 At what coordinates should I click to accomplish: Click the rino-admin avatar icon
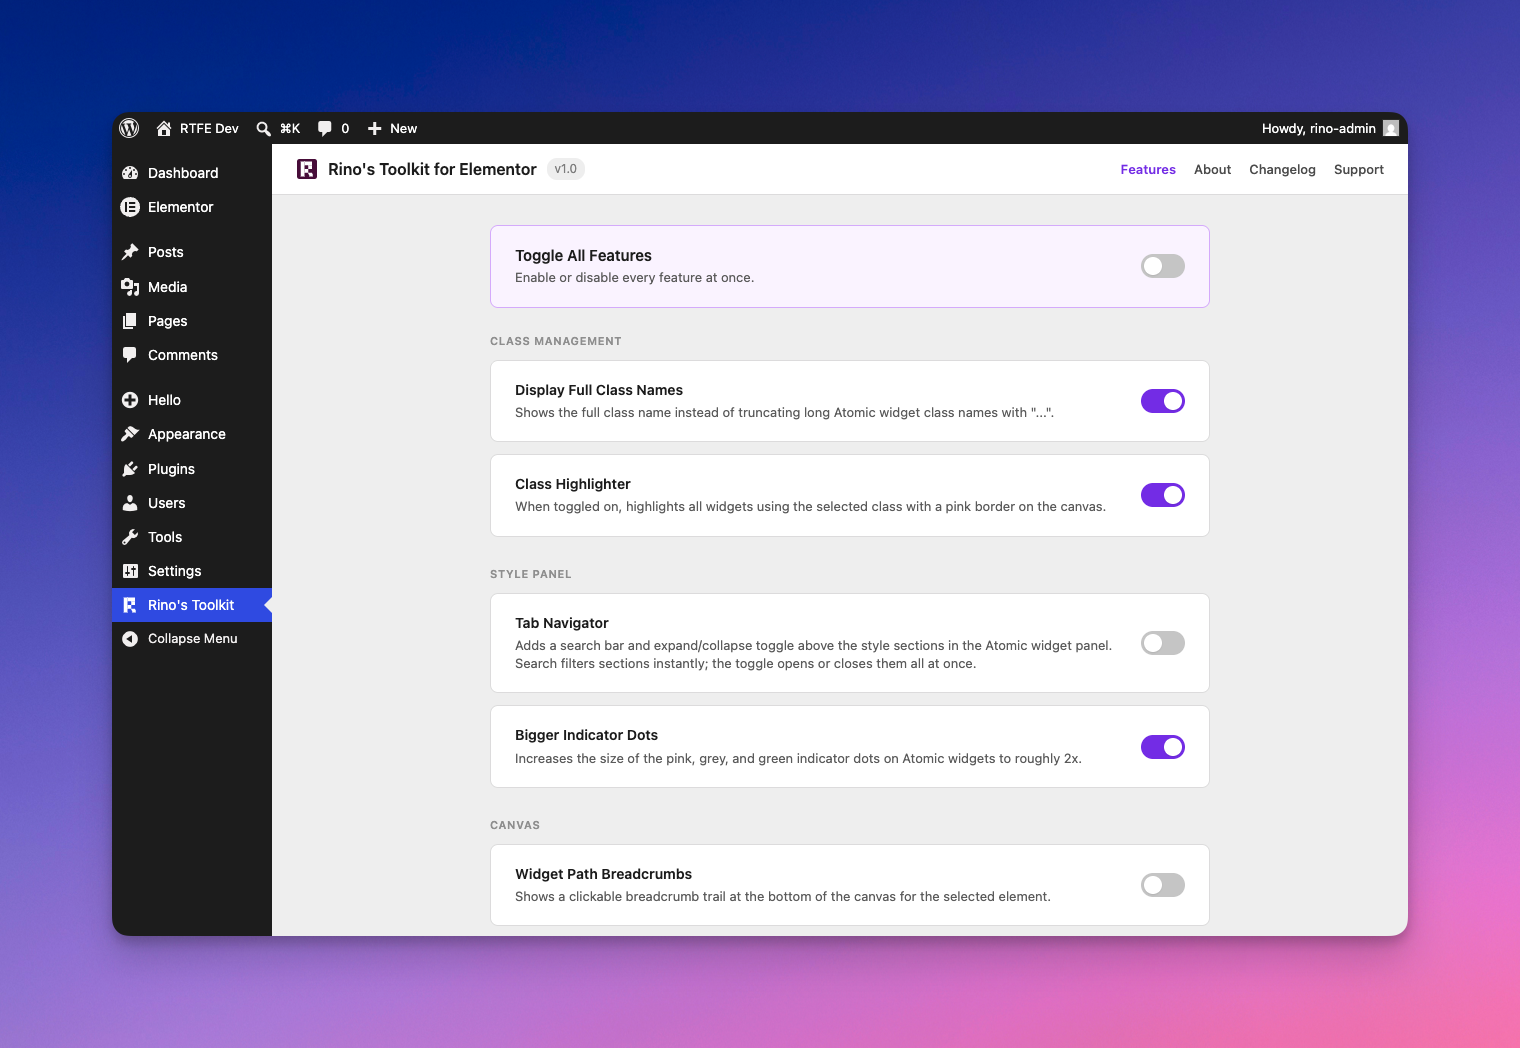(1390, 128)
